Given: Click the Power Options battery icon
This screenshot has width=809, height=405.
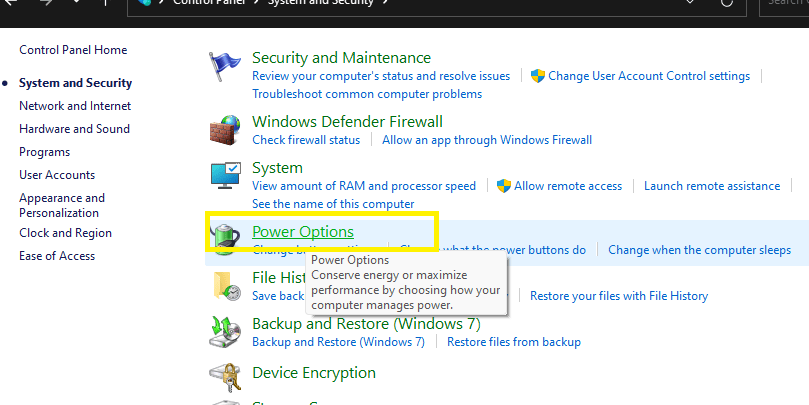Looking at the screenshot, I should point(225,238).
